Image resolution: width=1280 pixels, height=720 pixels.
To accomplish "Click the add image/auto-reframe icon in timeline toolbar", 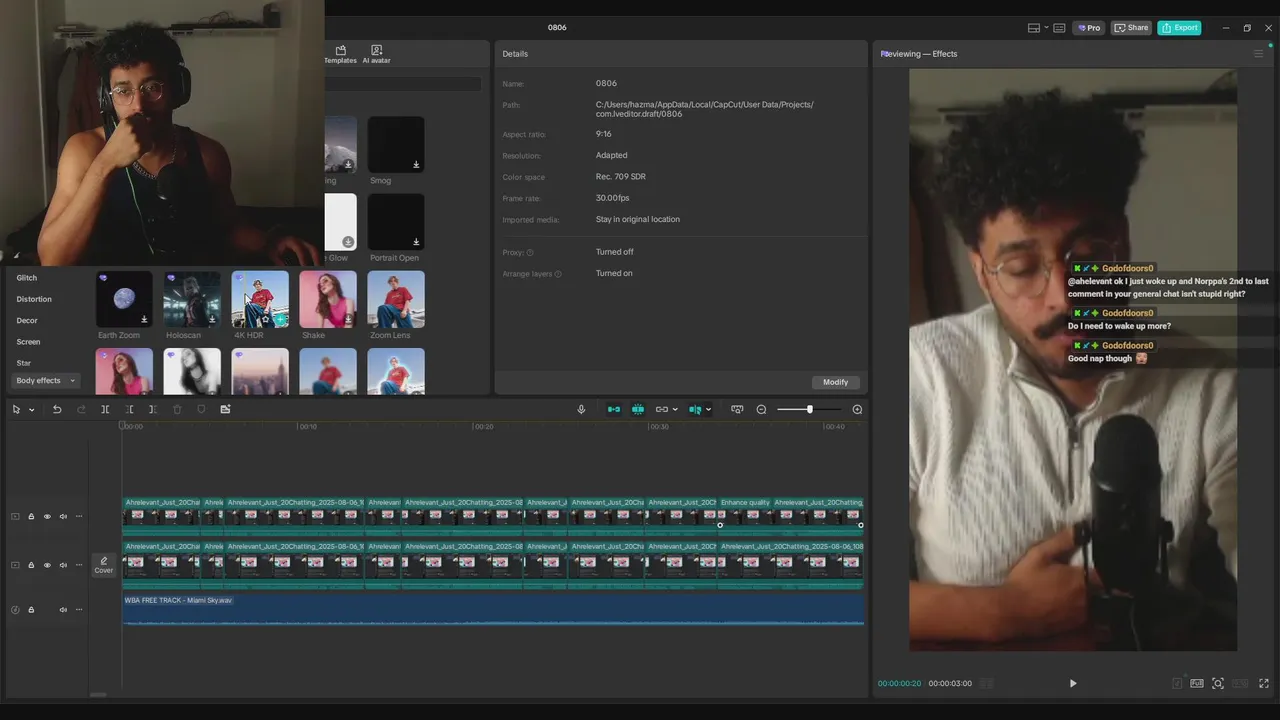I will click(x=225, y=409).
